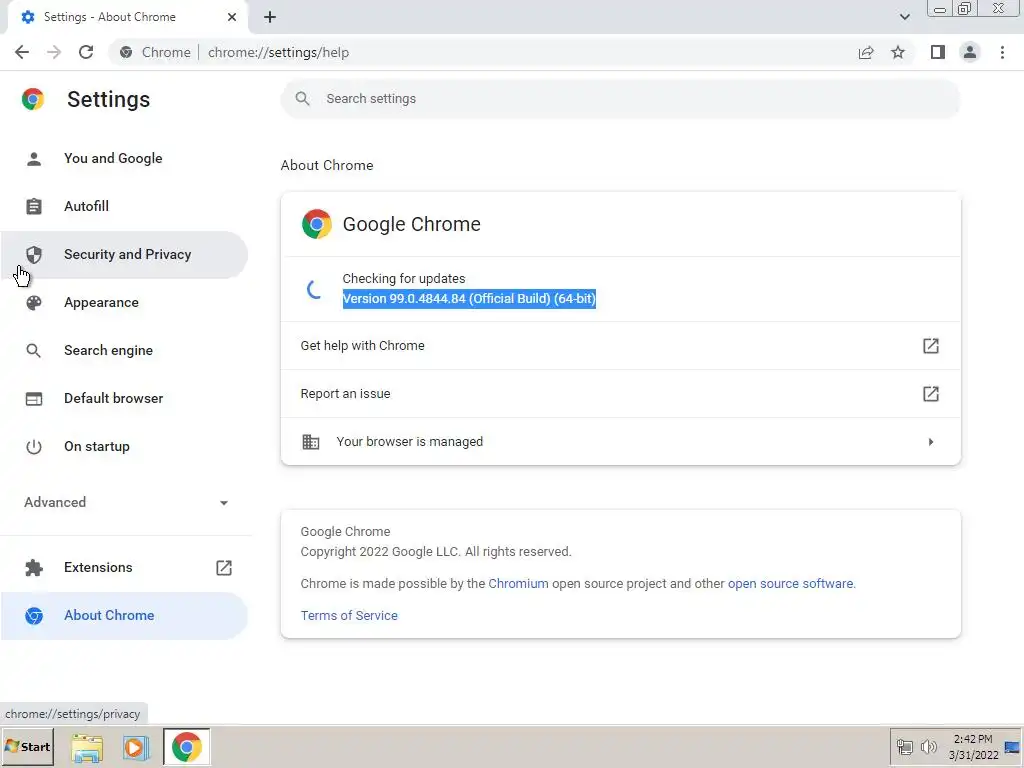Open the tab search chevron
This screenshot has width=1024, height=768.
coord(904,17)
